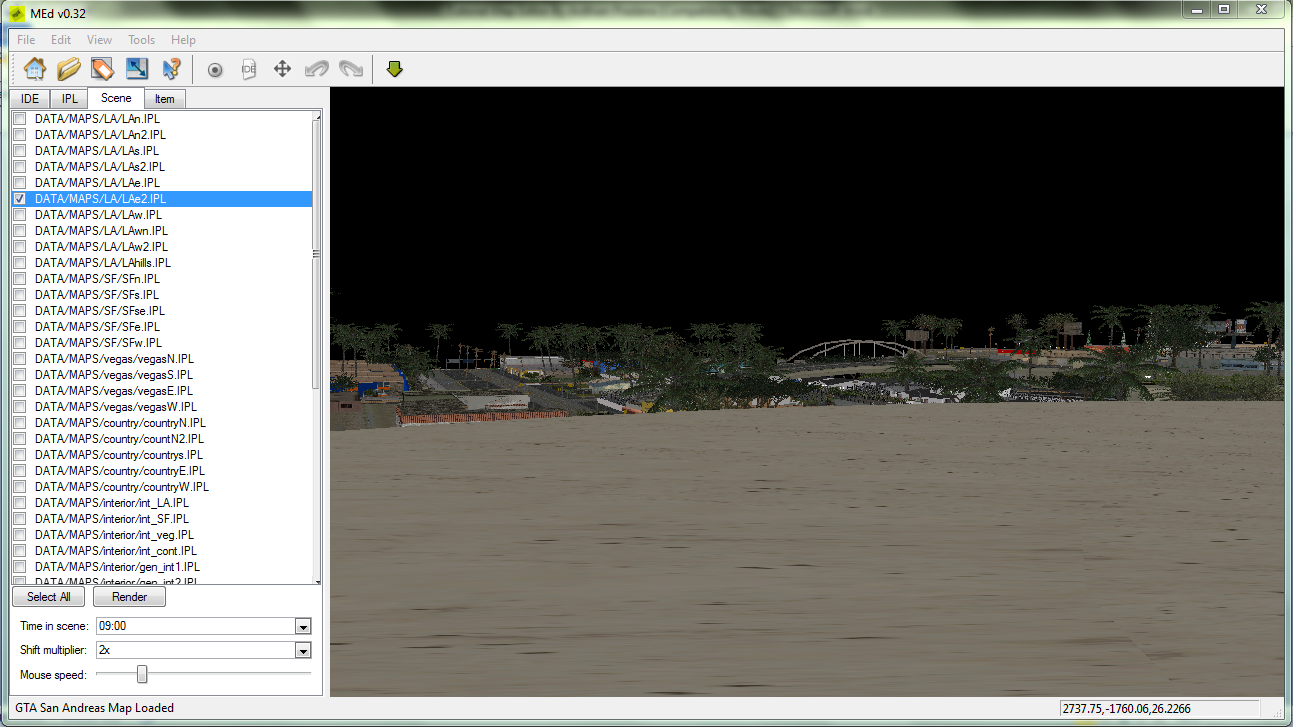Open the Time in scene dropdown
1293x727 pixels.
click(x=303, y=627)
